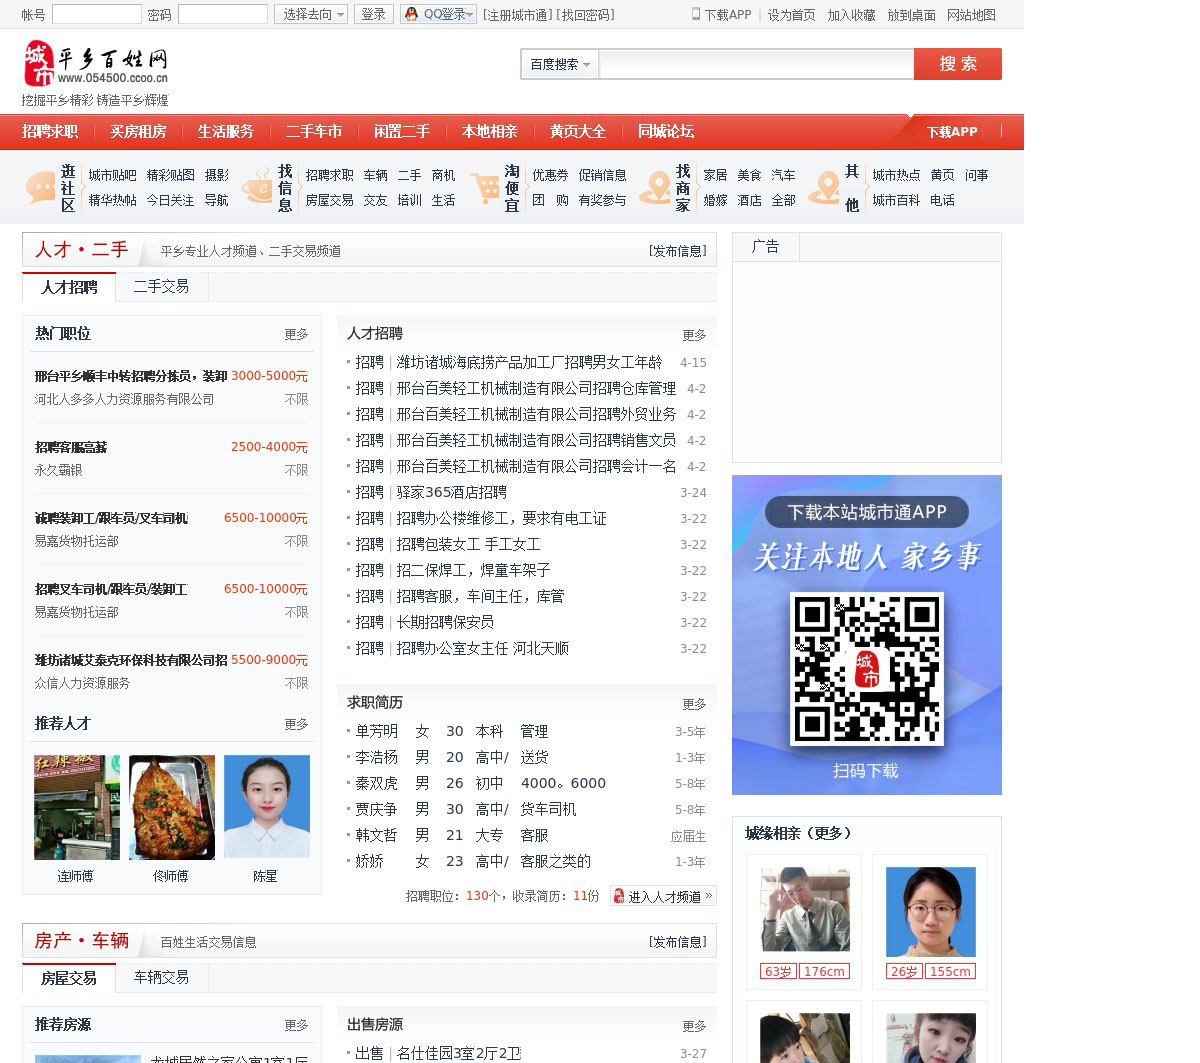
Task: Open 连师傅's recommended talent photo
Action: (x=76, y=807)
